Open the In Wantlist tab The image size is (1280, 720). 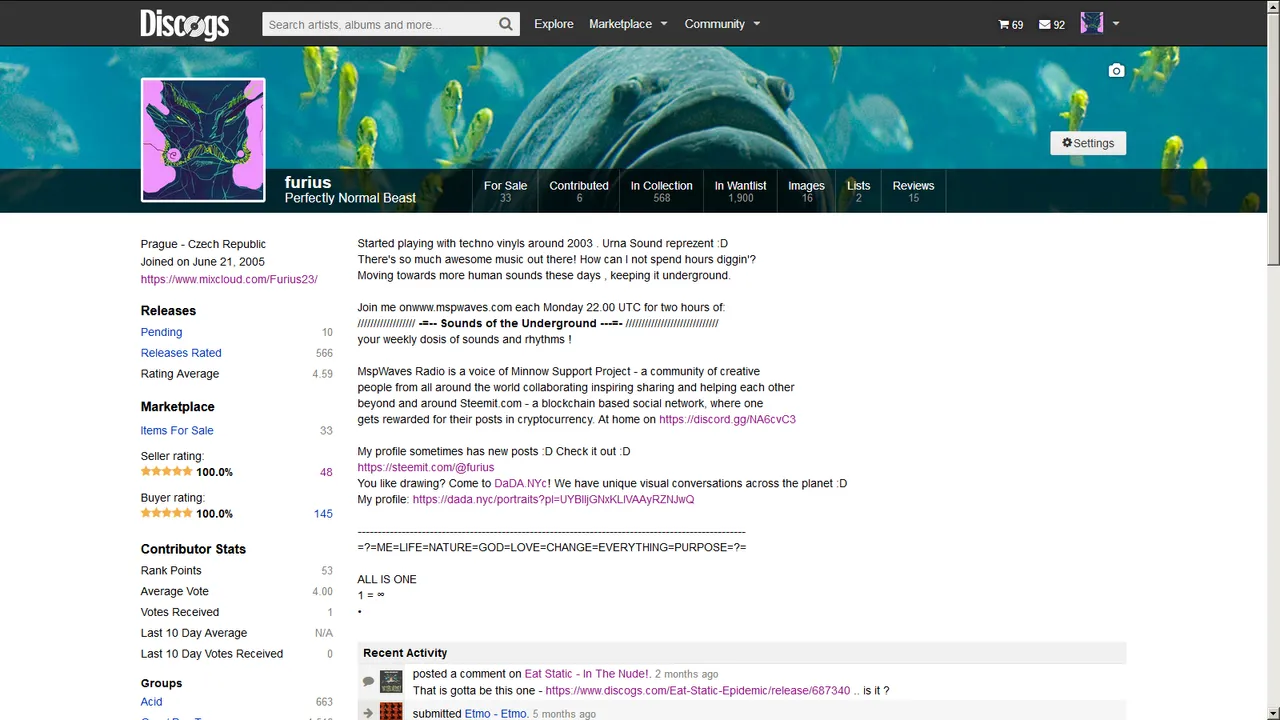pos(740,191)
